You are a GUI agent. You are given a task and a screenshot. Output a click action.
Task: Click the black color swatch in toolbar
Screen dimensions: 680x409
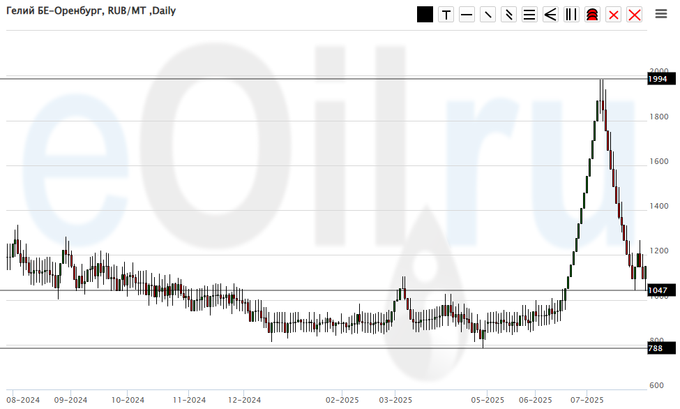pyautogui.click(x=425, y=14)
